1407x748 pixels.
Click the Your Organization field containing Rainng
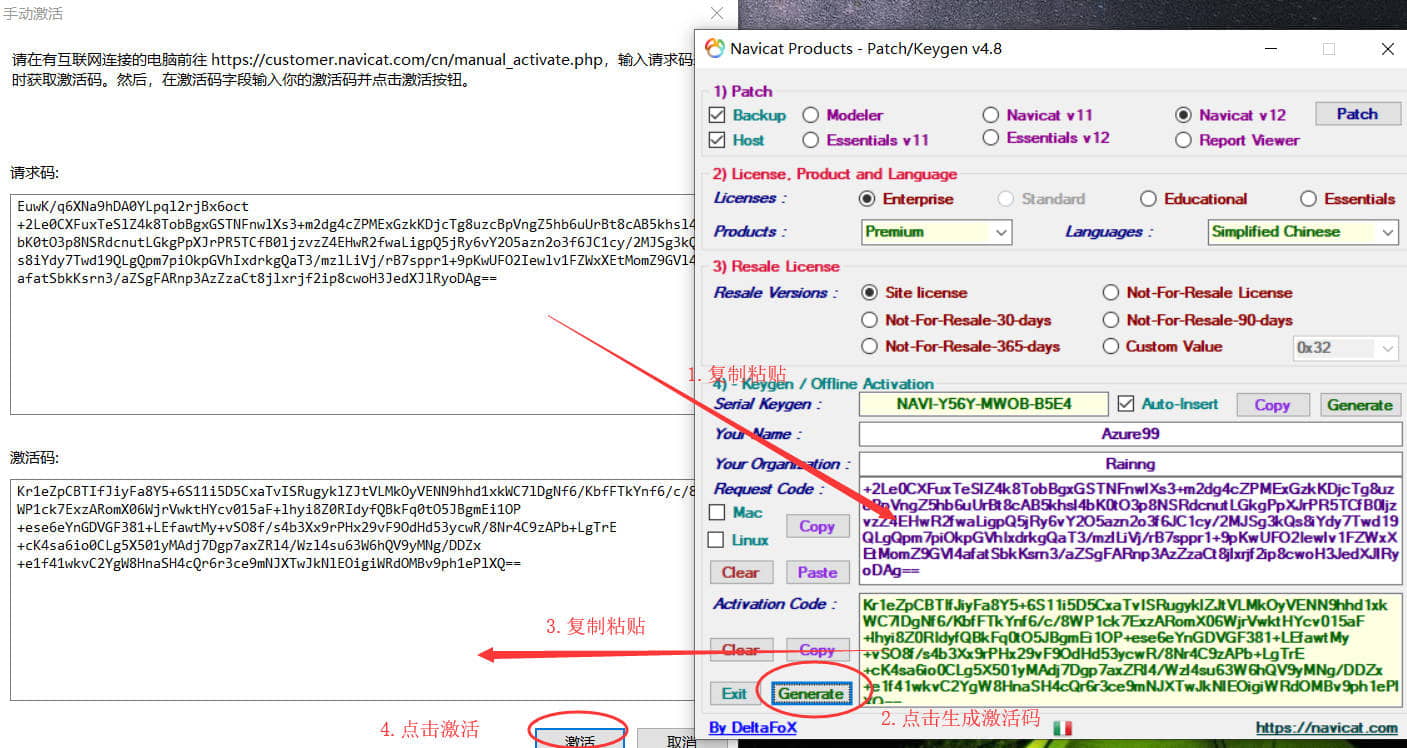[x=1130, y=464]
